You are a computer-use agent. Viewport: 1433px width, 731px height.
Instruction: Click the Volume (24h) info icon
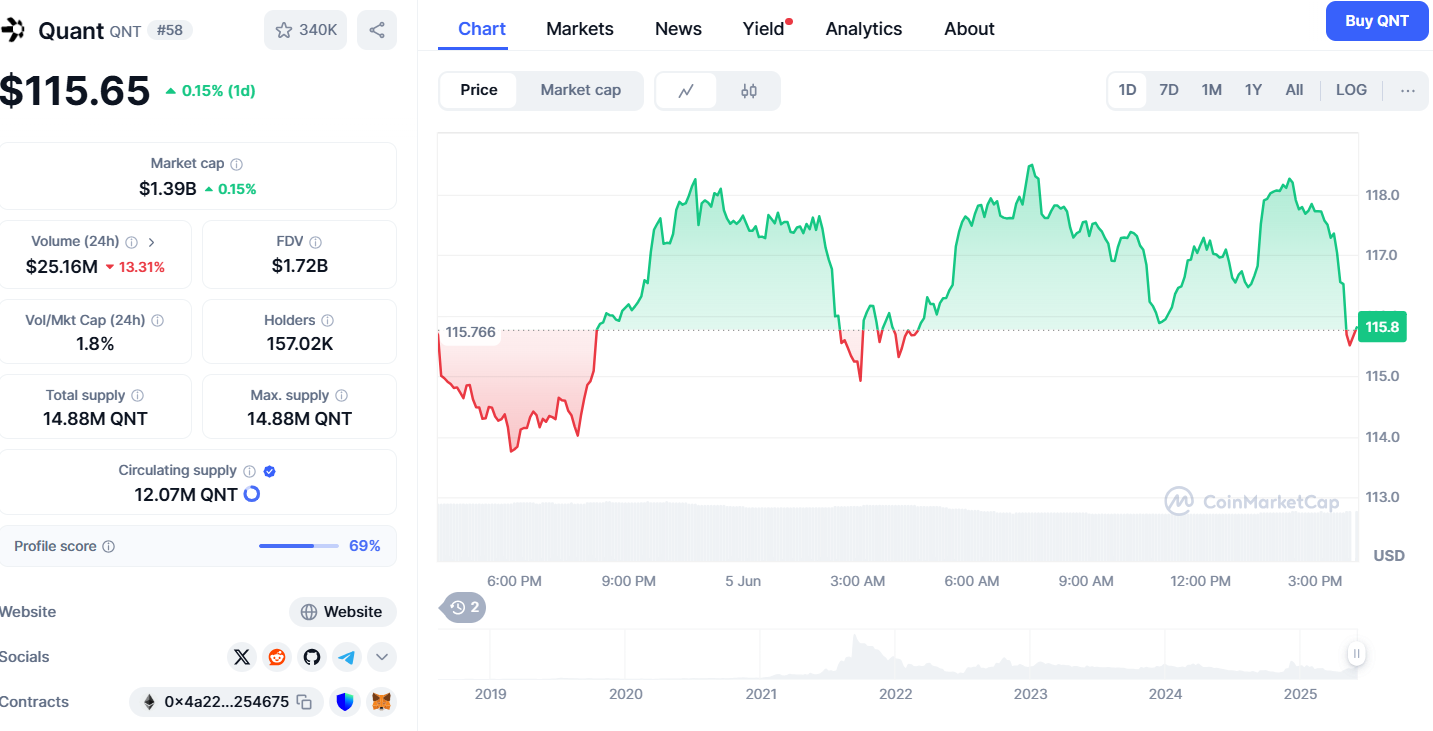(x=132, y=242)
